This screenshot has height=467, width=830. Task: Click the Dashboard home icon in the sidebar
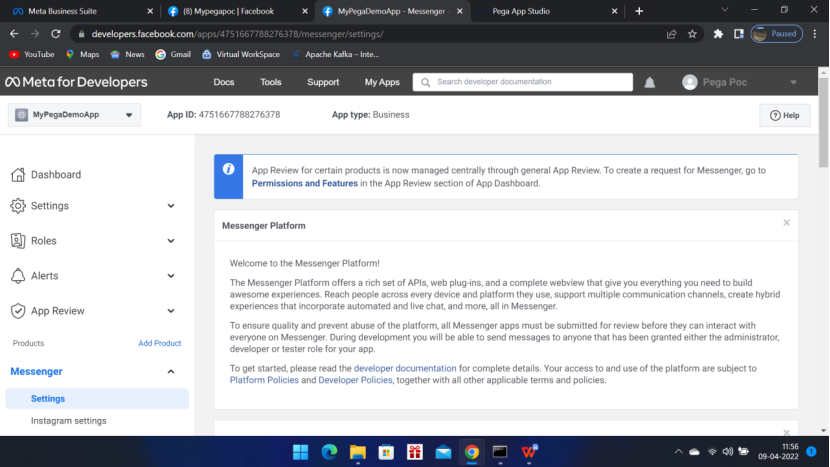pos(18,174)
